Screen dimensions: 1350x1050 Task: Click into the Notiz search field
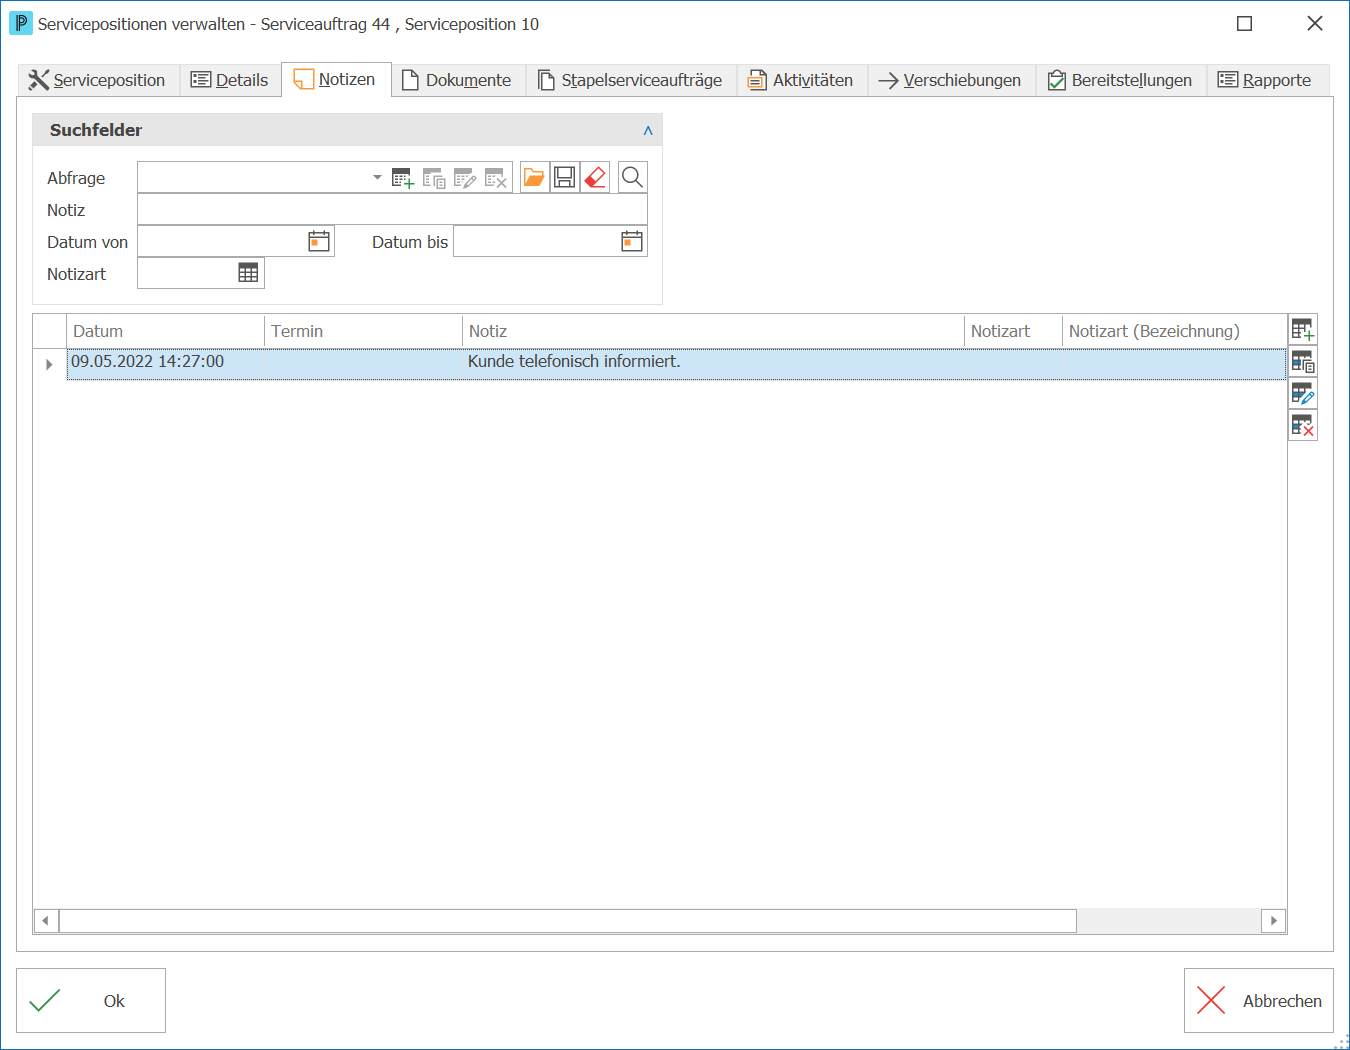pyautogui.click(x=392, y=209)
